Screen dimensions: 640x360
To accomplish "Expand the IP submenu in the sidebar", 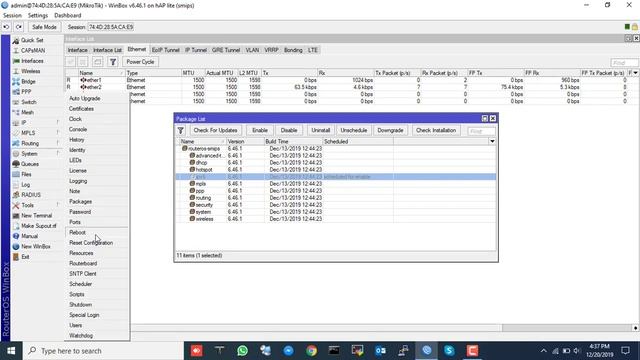I will click(x=37, y=123).
